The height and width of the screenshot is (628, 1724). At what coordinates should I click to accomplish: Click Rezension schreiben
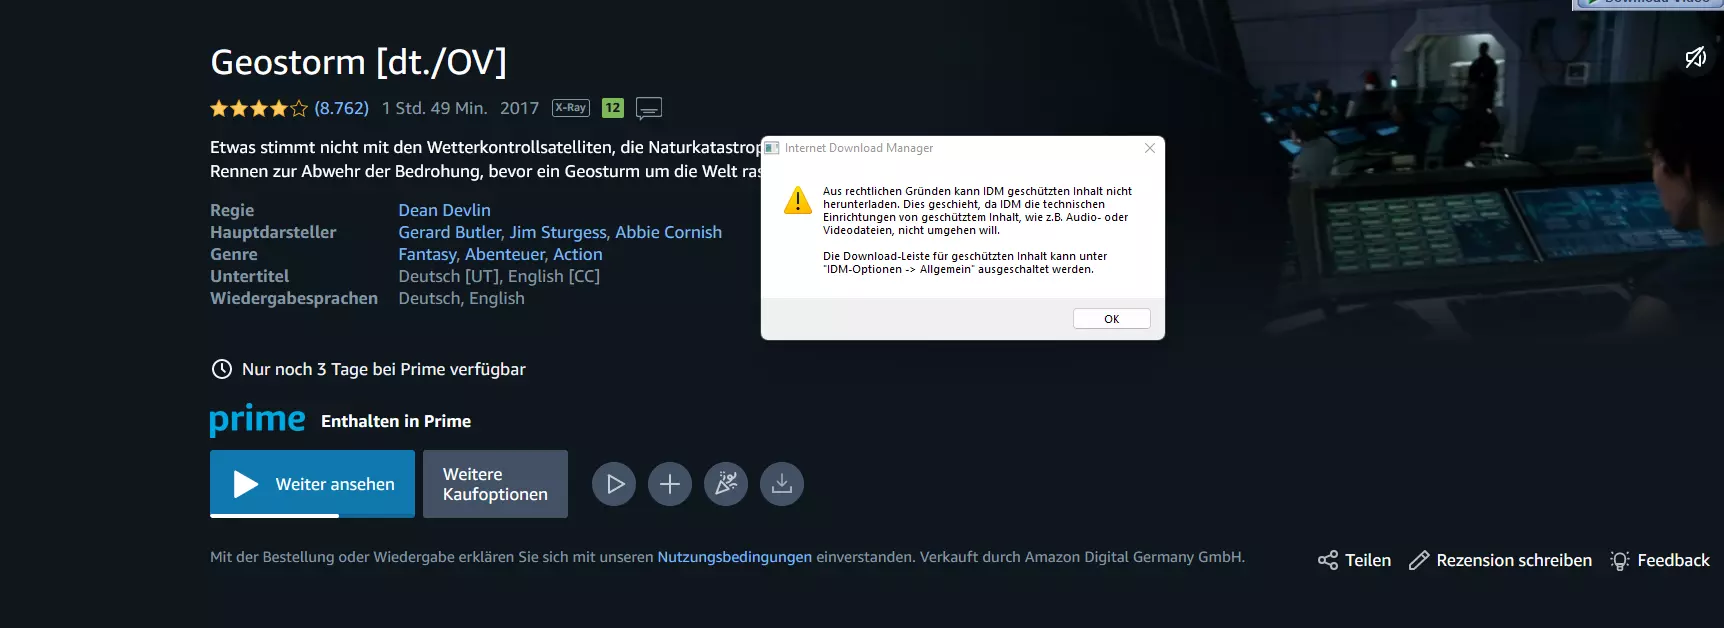click(1500, 560)
